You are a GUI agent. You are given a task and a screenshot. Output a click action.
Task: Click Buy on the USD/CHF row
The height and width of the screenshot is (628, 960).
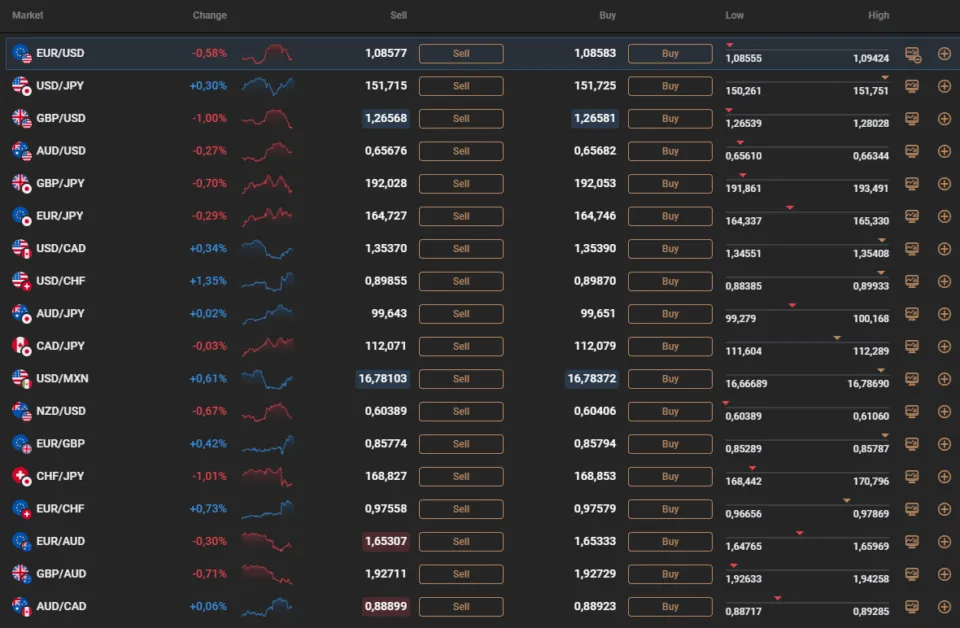tap(669, 281)
